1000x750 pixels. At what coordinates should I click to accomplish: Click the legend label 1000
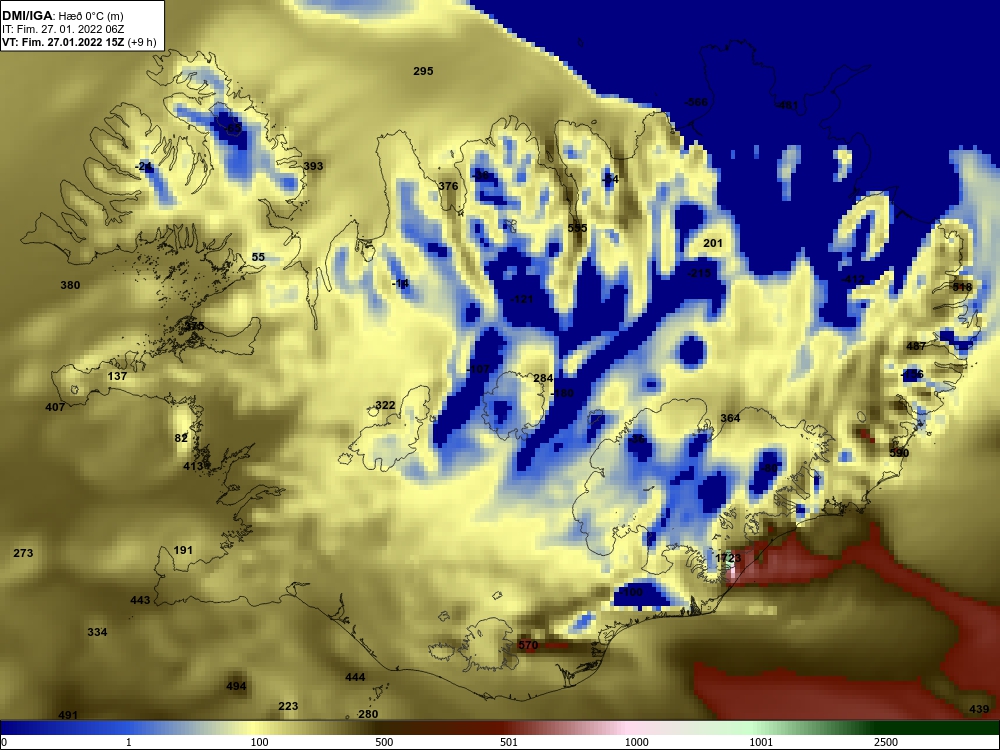(636, 742)
